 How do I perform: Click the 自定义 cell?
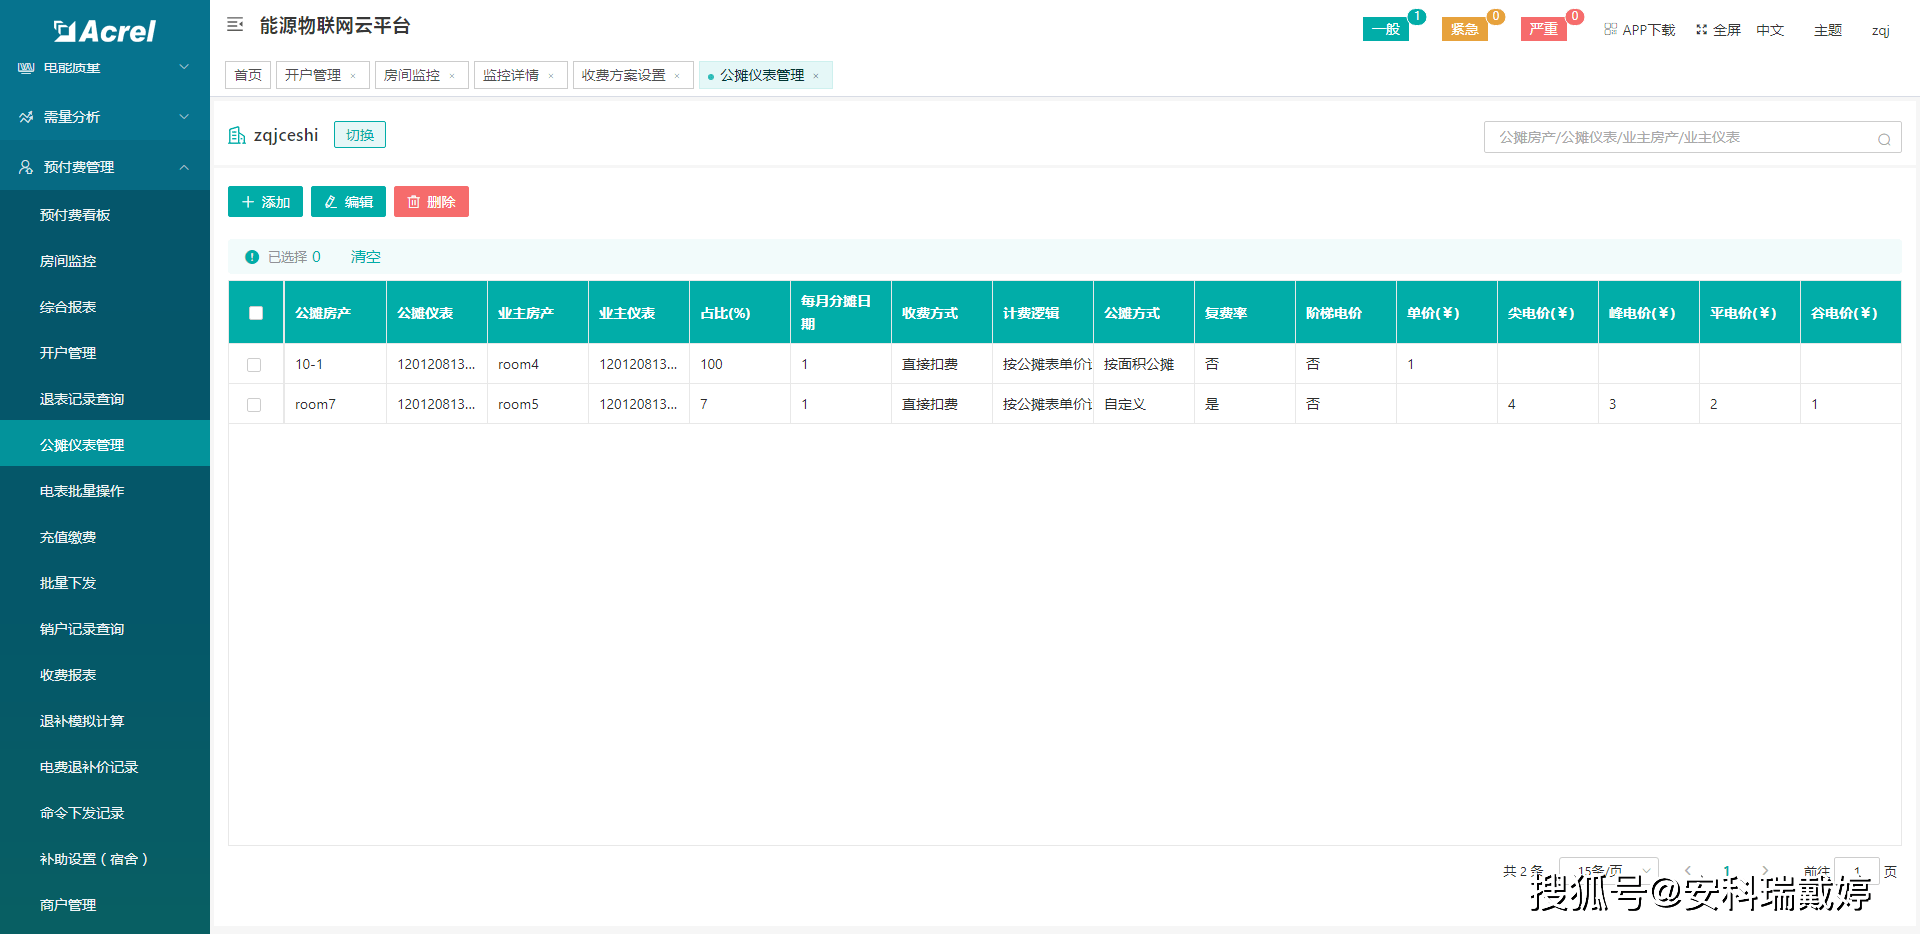coord(1143,404)
